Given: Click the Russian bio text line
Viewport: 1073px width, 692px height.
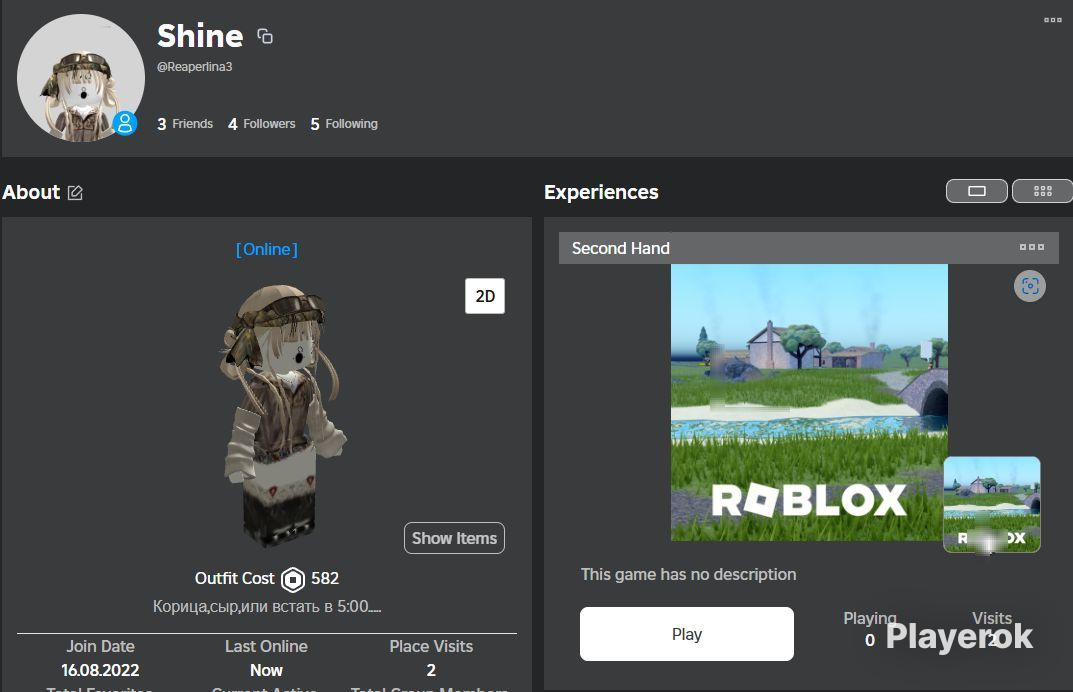Looking at the screenshot, I should click(267, 606).
